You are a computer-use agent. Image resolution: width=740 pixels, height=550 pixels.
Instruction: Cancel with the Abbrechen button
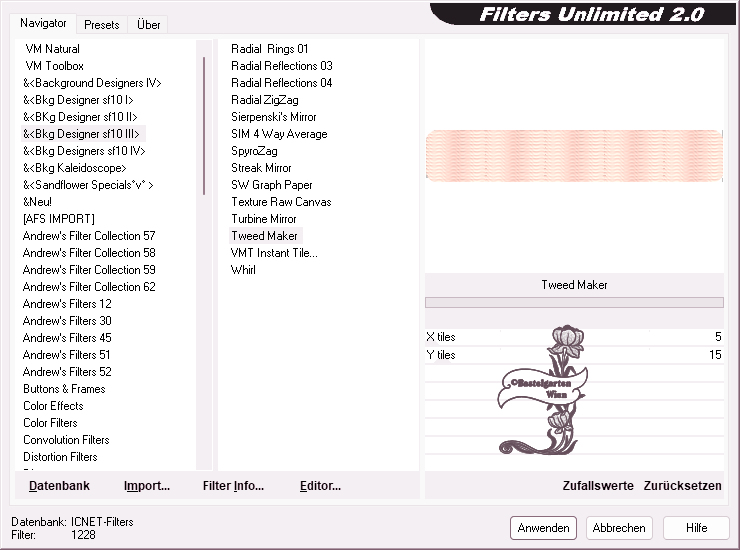[619, 528]
